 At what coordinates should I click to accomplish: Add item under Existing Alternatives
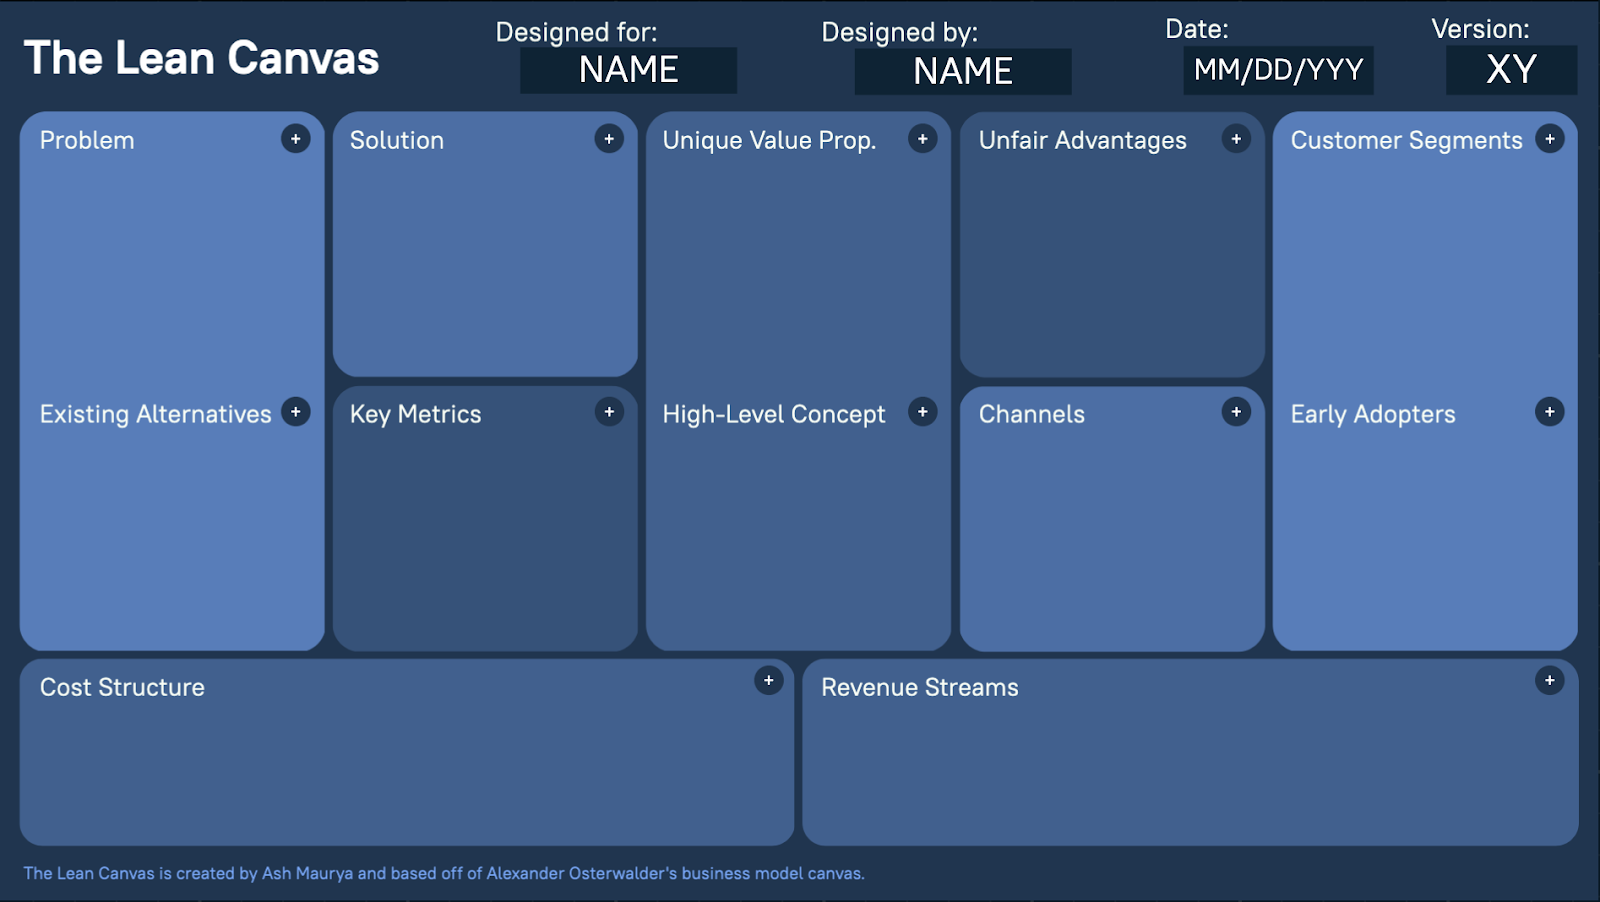[x=295, y=412]
